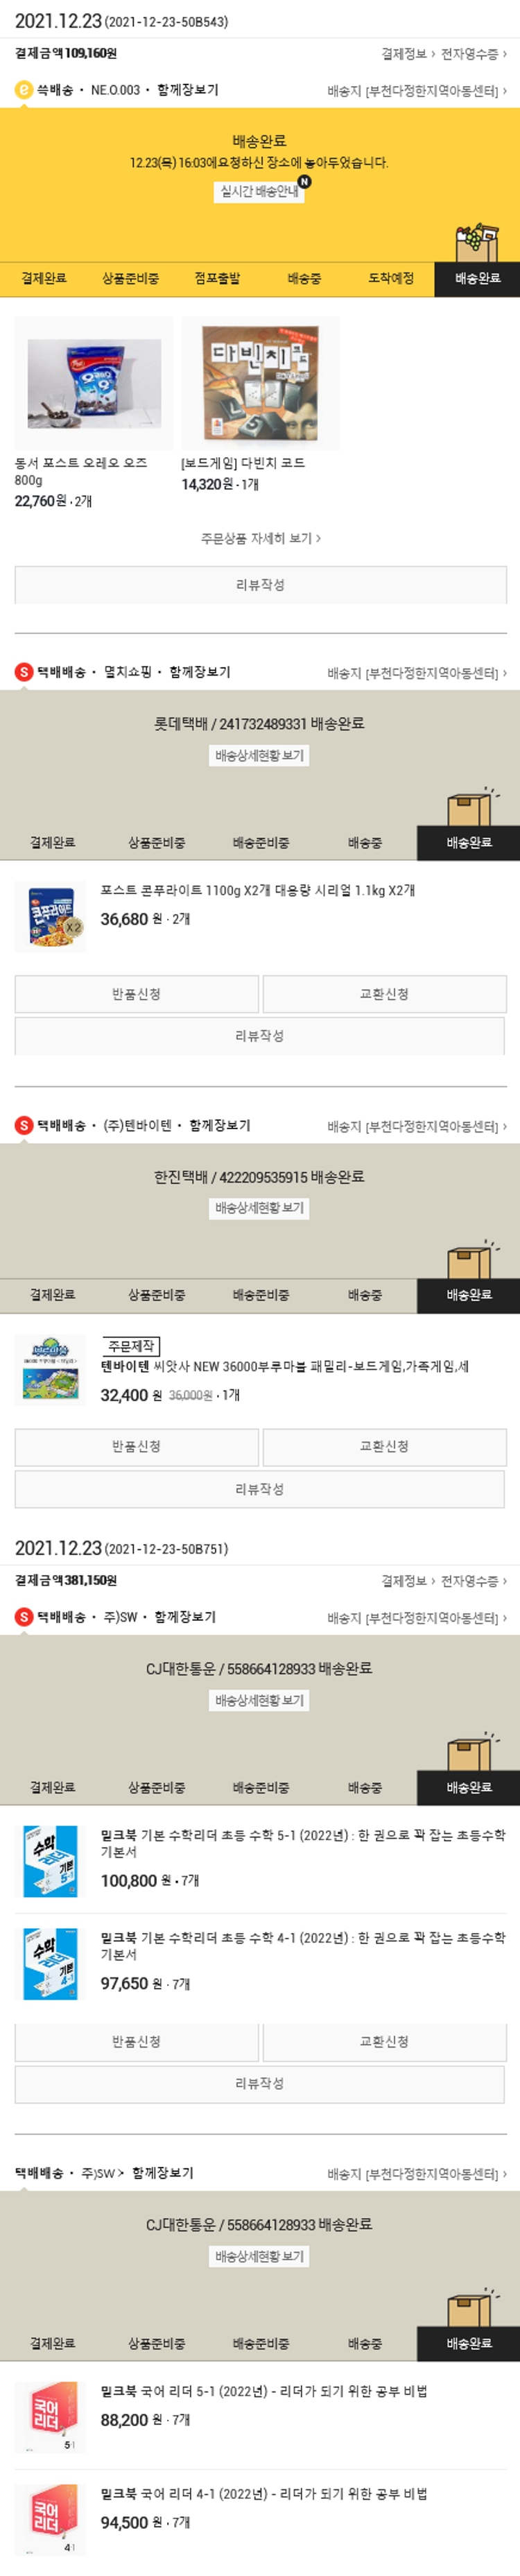Click the red S icon beside 멸치쇼핑
This screenshot has height=2576, width=520.
click(x=24, y=672)
